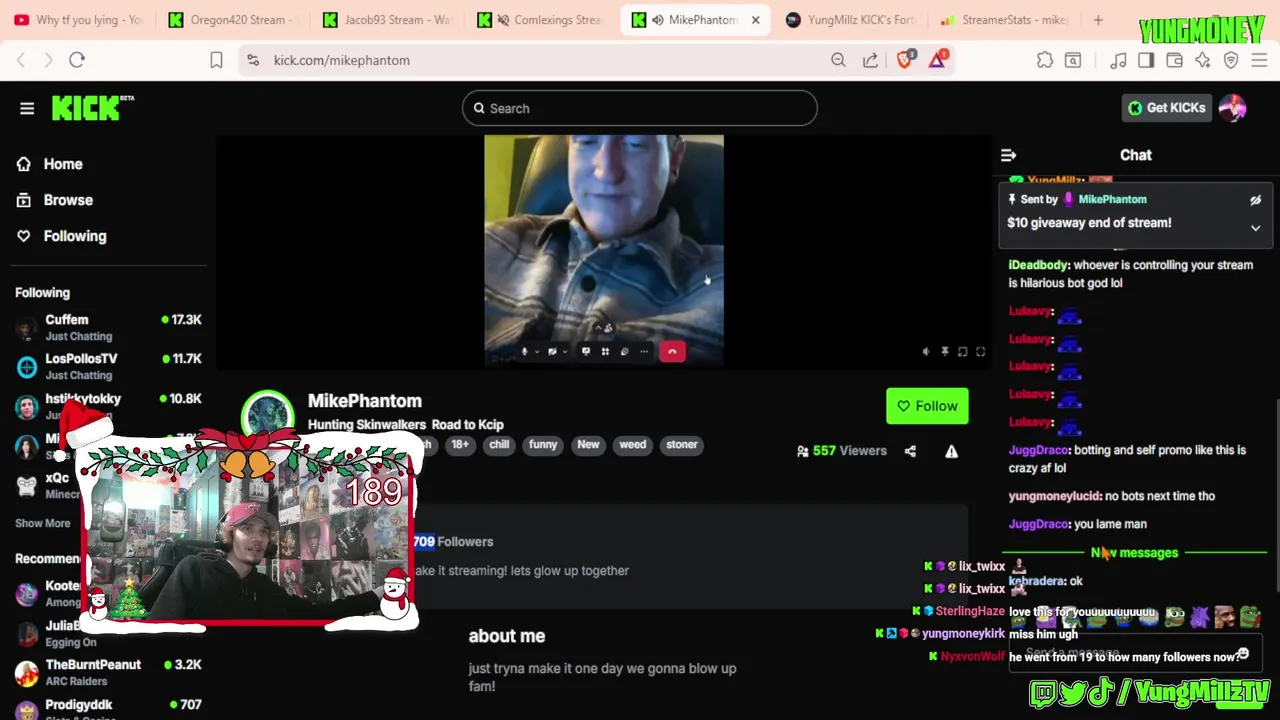Toggle the browser sidebar panel icon
Viewport: 1280px width, 720px height.
click(1146, 60)
